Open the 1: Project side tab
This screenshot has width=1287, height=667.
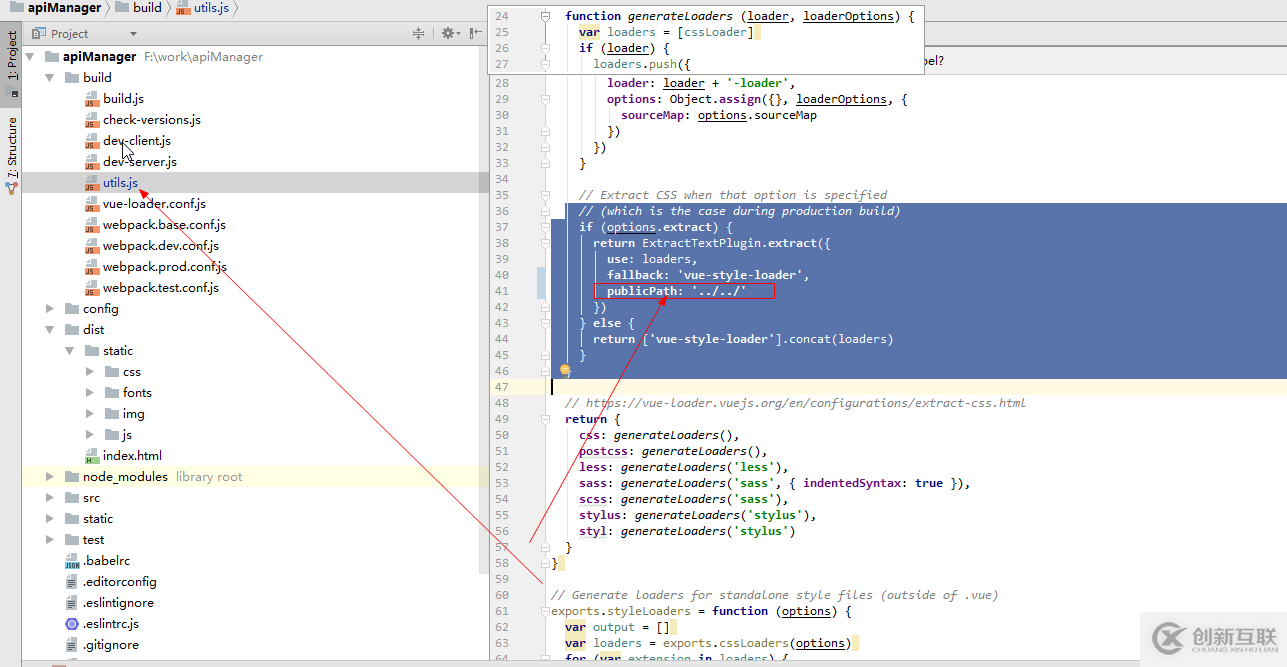[12, 55]
